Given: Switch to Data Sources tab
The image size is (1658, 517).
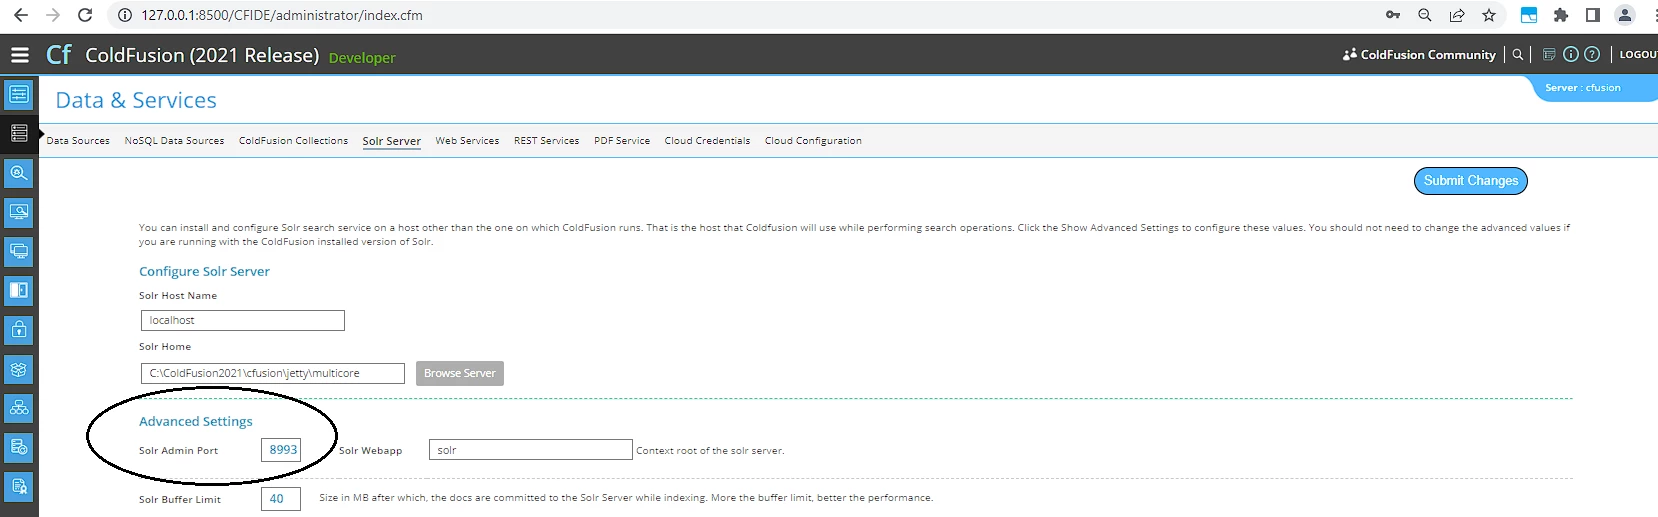Looking at the screenshot, I should click(78, 141).
